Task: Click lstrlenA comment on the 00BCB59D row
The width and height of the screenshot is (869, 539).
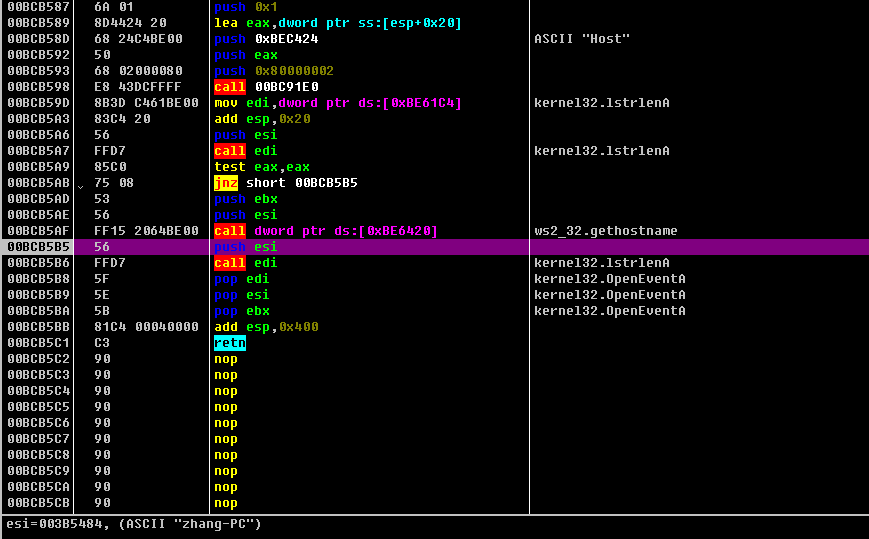Action: pyautogui.click(x=602, y=103)
